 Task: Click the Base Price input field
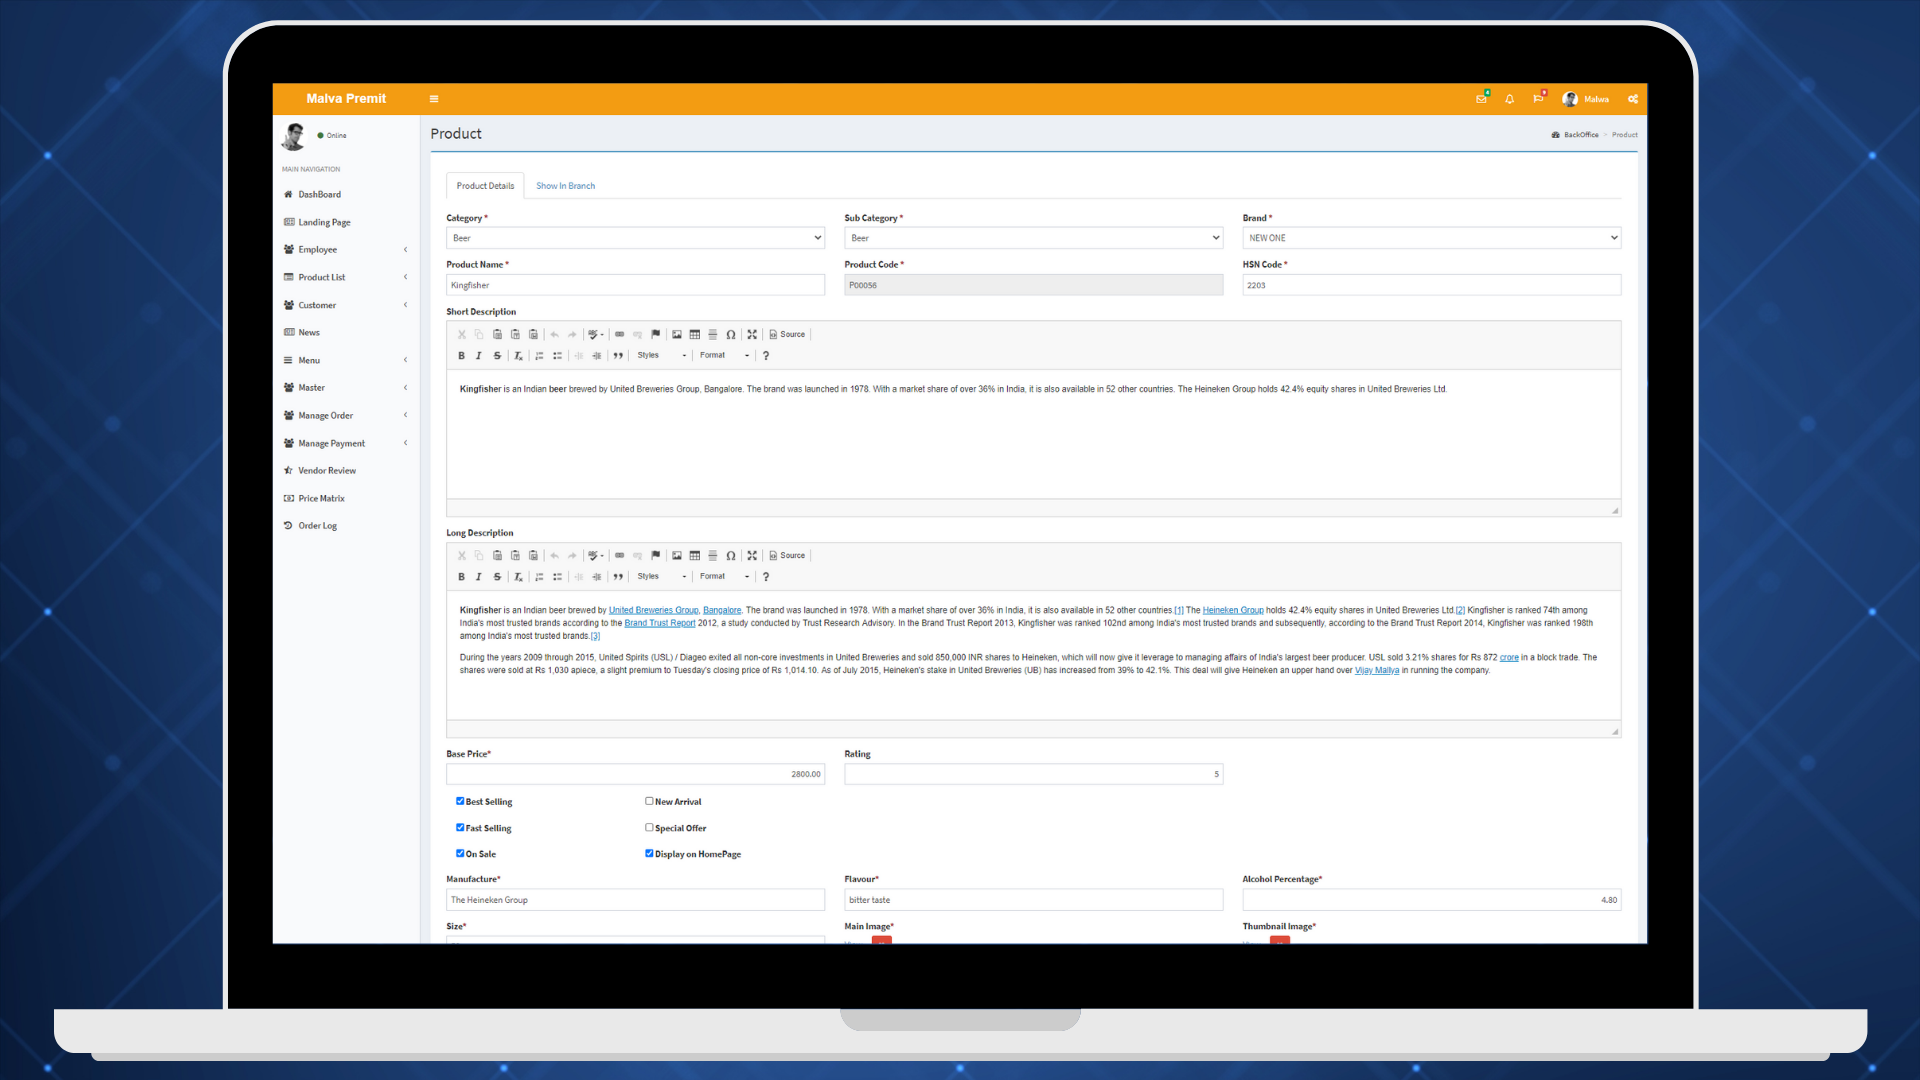click(635, 774)
